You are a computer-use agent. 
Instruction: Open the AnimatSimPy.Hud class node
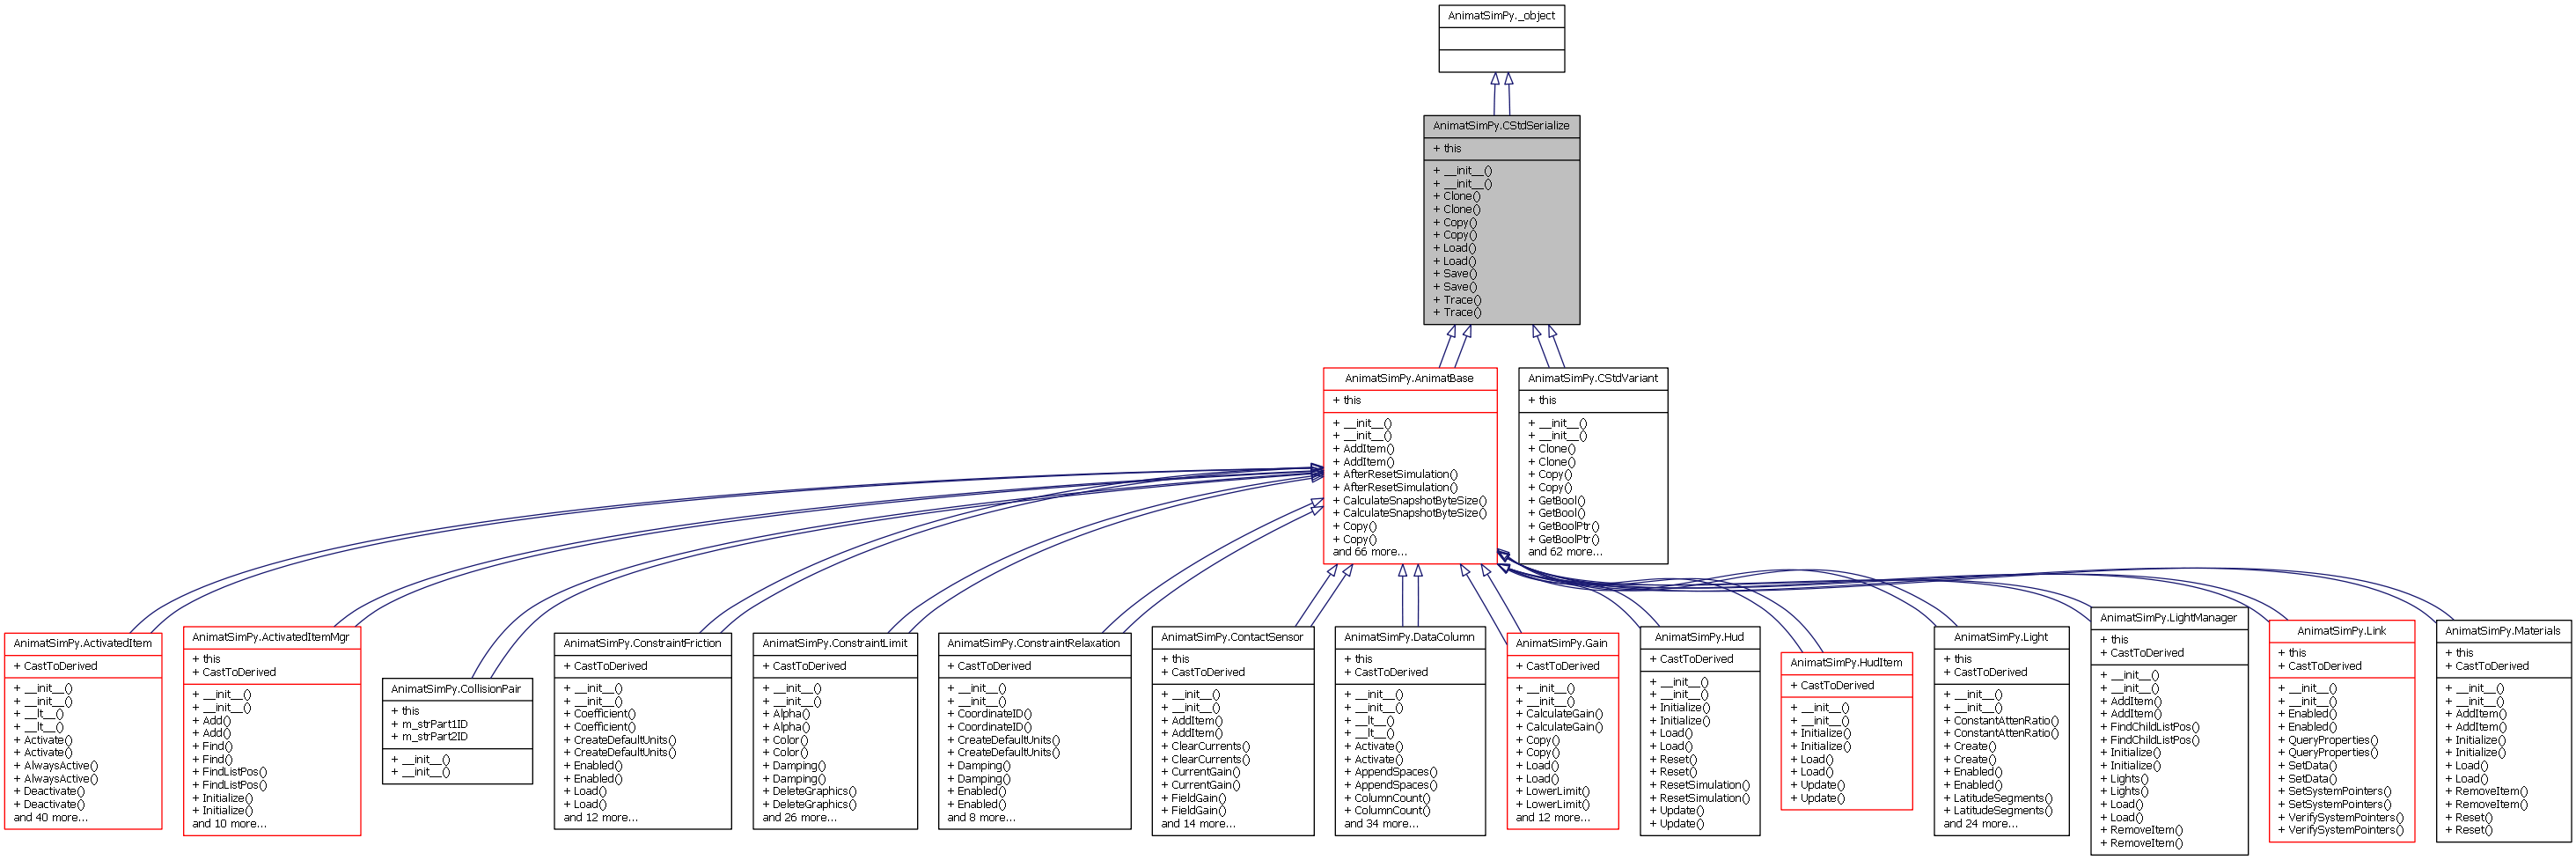point(1699,731)
